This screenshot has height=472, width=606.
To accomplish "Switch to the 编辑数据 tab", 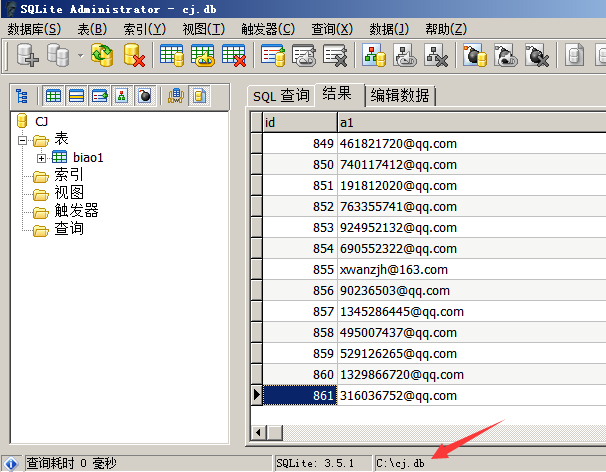I will coord(399,96).
